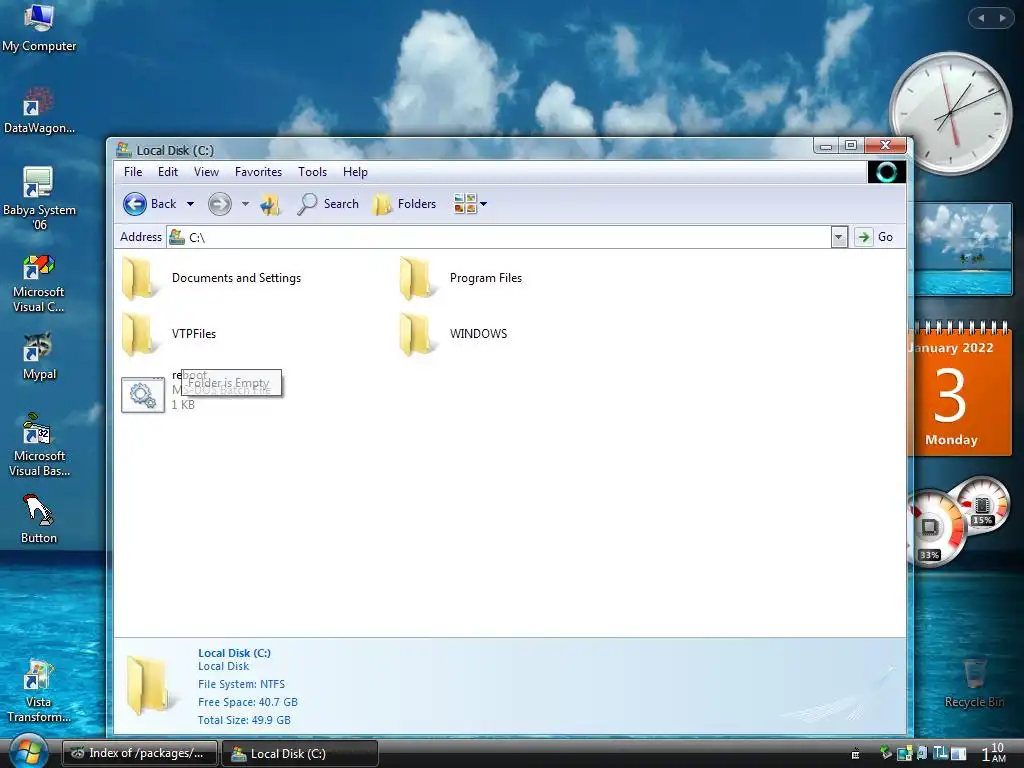Click the TL tray icon

[940, 753]
